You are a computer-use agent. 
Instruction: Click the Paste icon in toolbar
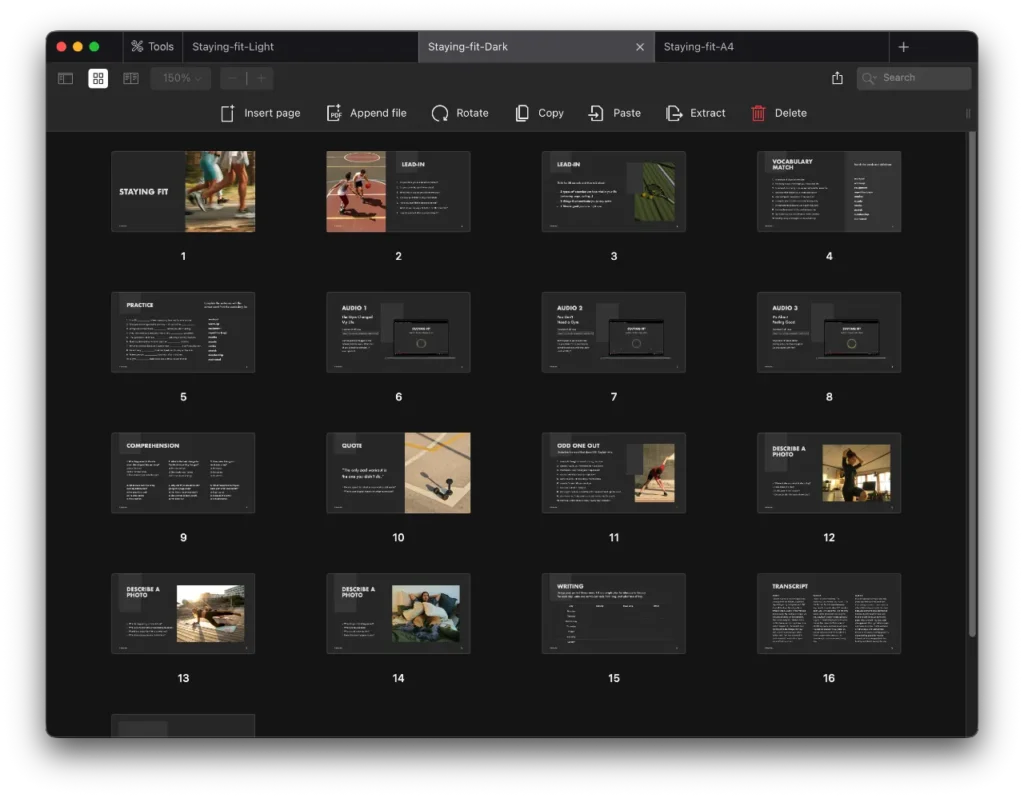tap(596, 113)
